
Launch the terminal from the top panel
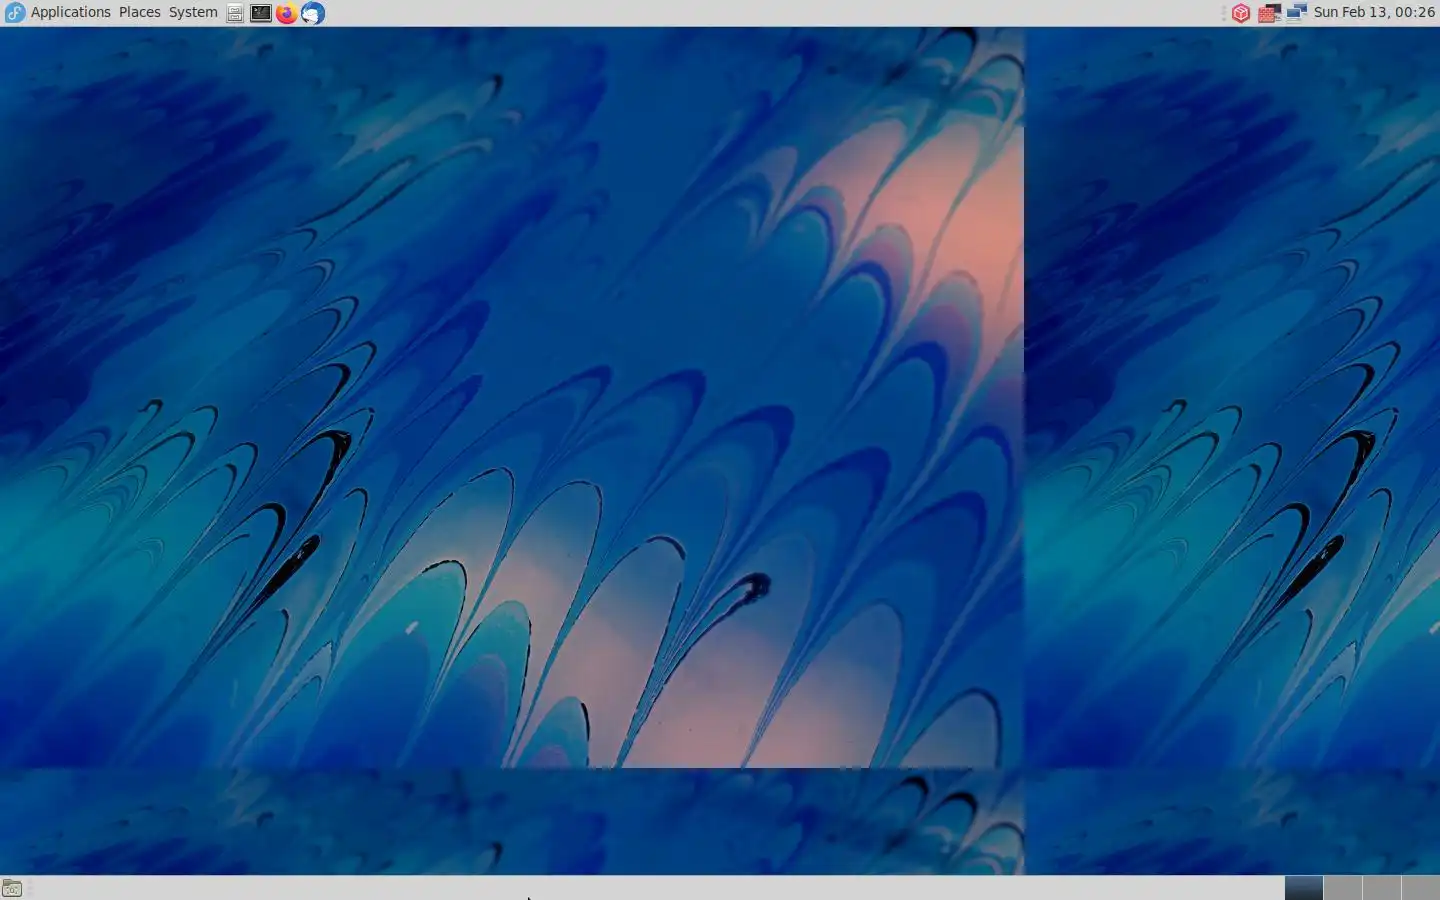pyautogui.click(x=261, y=13)
